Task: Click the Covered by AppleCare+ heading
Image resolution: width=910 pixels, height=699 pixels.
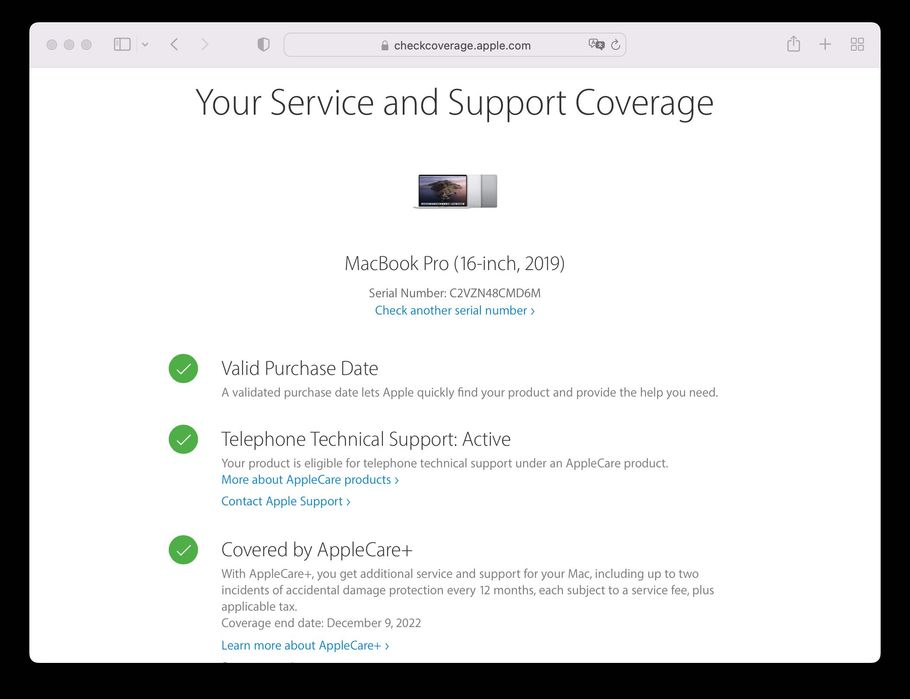Action: [316, 549]
